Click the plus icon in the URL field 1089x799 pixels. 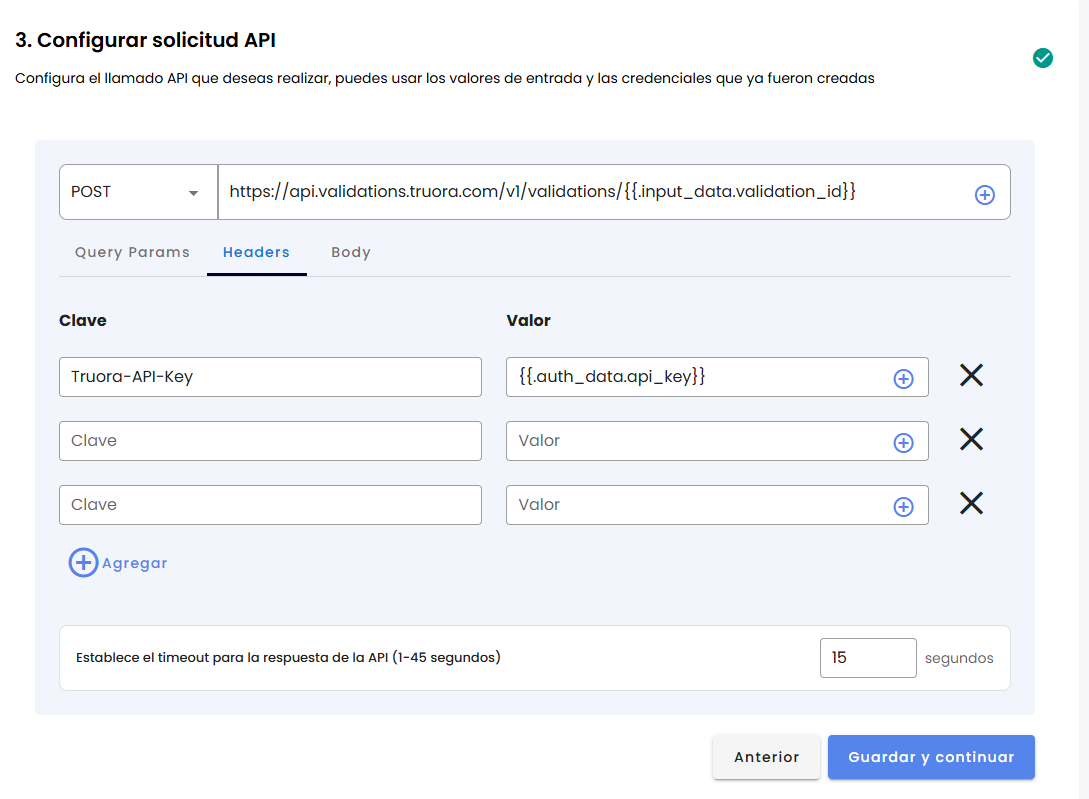(x=984, y=195)
